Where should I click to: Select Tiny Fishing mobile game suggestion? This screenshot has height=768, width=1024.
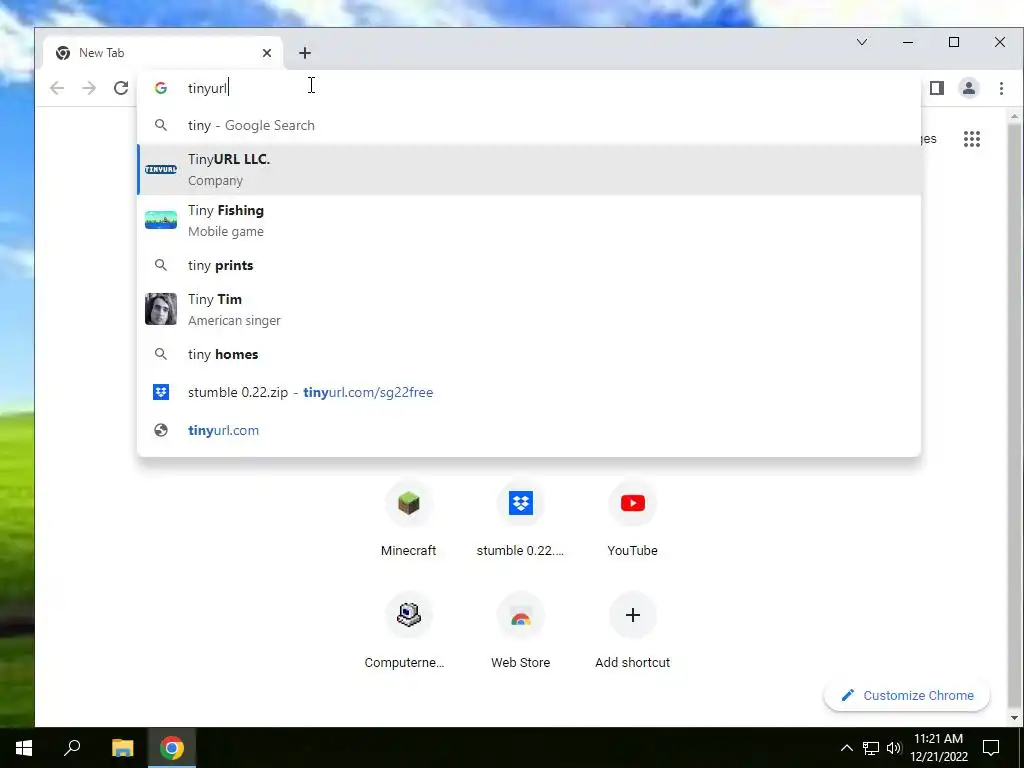(x=529, y=221)
